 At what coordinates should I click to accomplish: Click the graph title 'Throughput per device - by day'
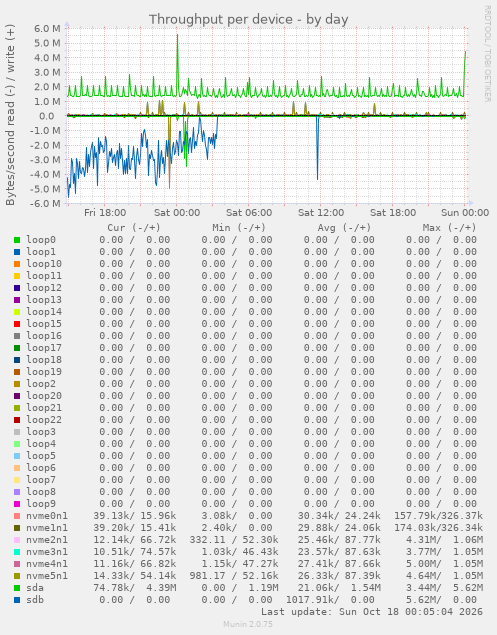click(248, 19)
